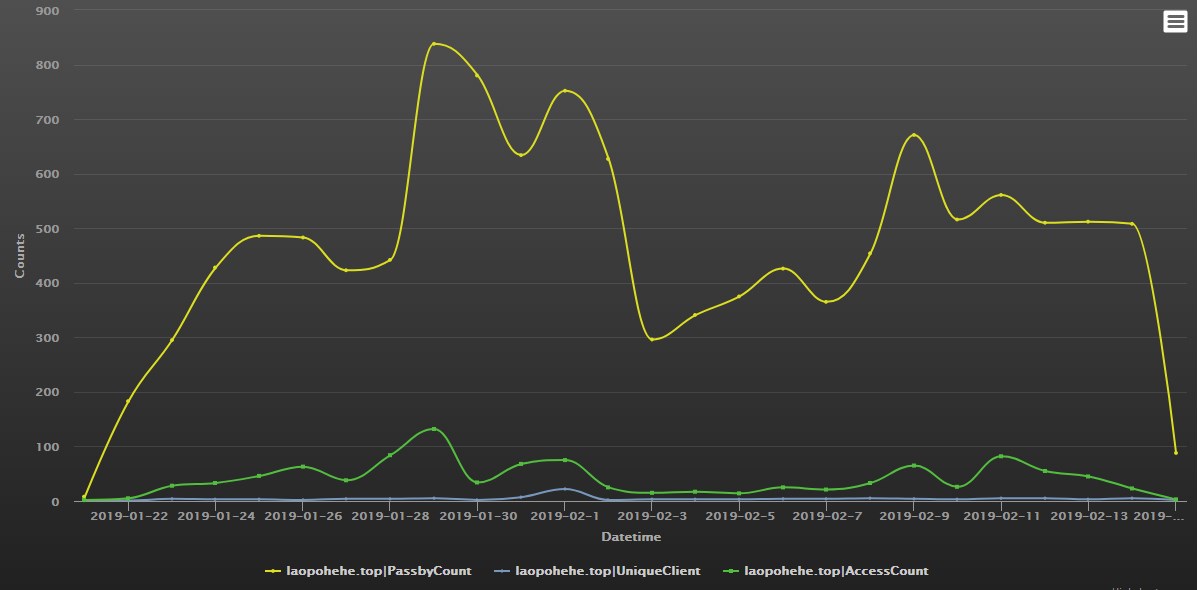Click the 2019-02-11 x-axis label
This screenshot has width=1198, height=590.
pos(1001,516)
